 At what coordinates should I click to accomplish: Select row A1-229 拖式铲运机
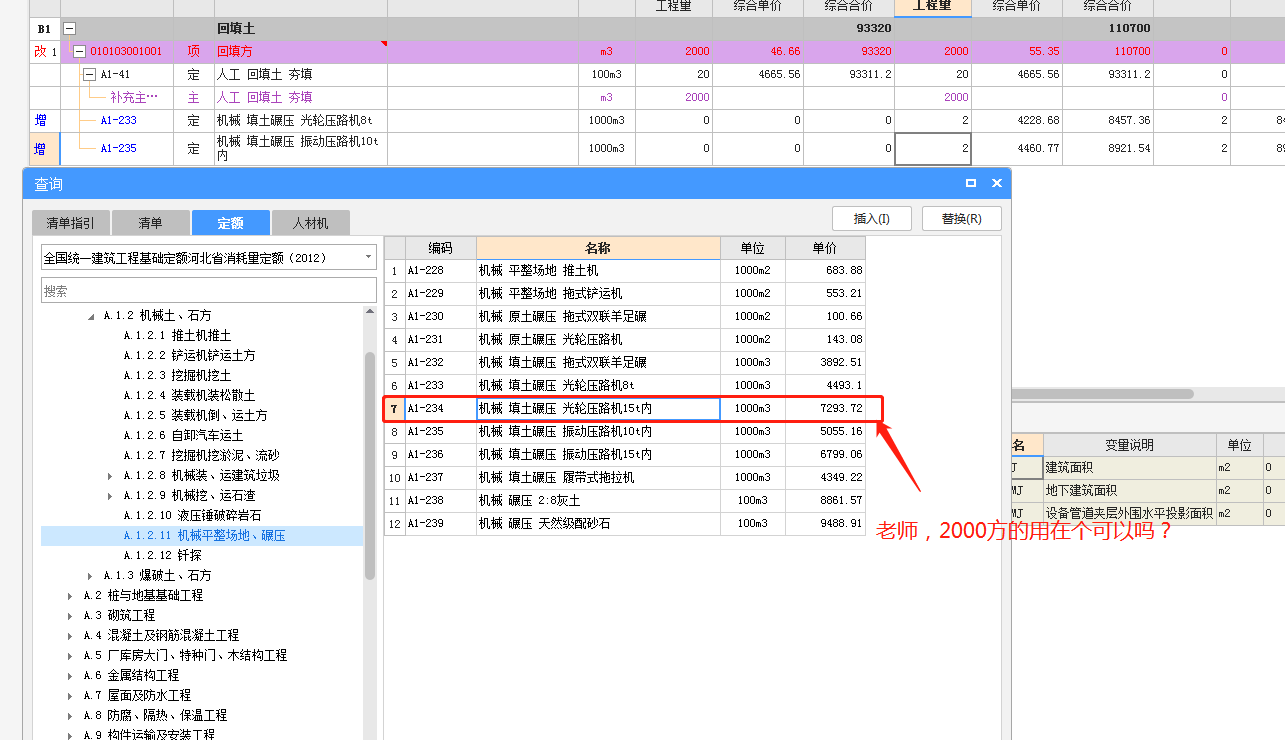tap(625, 293)
